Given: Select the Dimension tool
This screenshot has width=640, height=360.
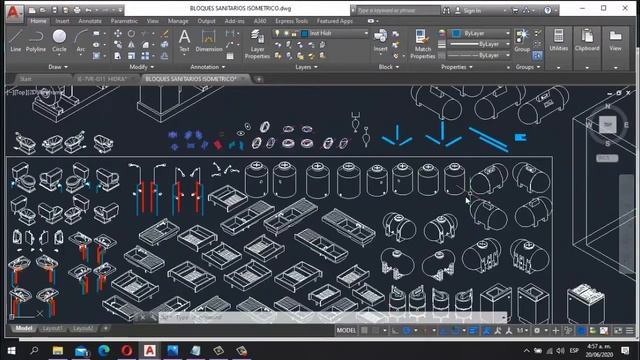Looking at the screenshot, I should 209,41.
